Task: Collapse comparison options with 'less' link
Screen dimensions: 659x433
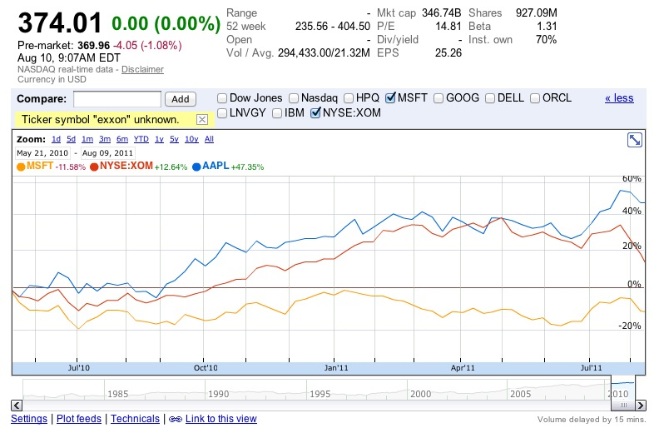Action: [619, 98]
